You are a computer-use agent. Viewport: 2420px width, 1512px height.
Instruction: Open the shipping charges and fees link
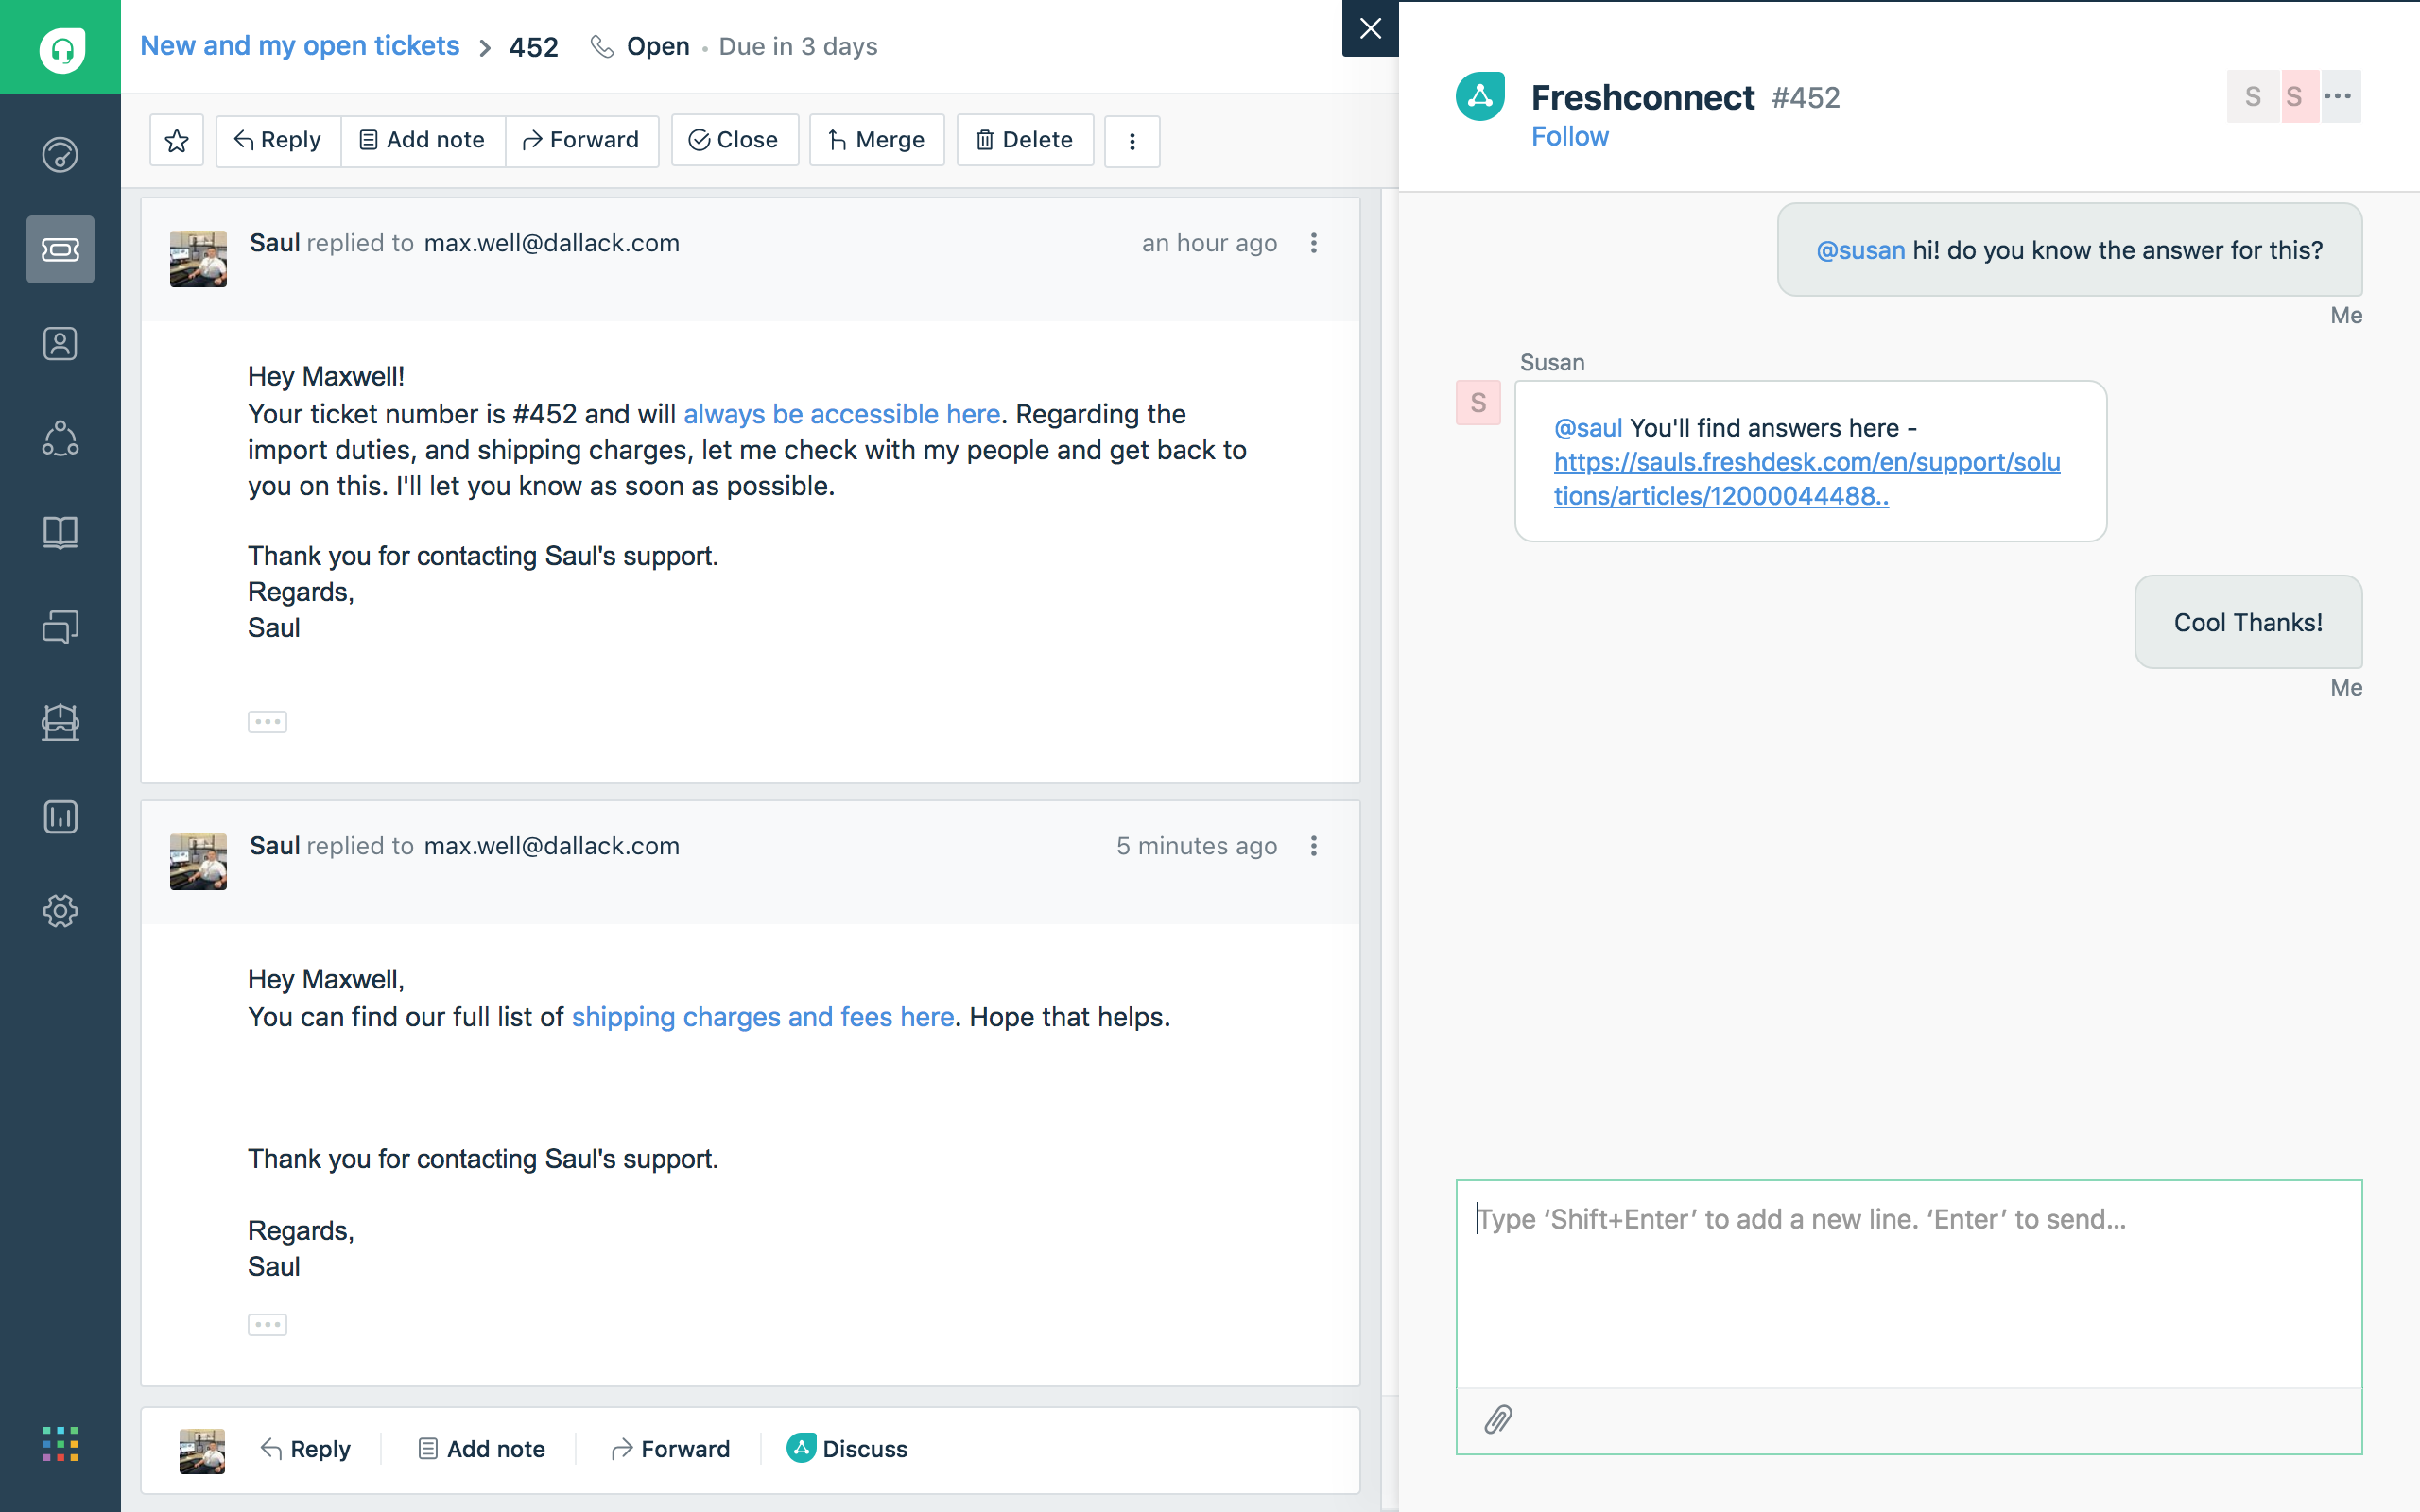(762, 1016)
